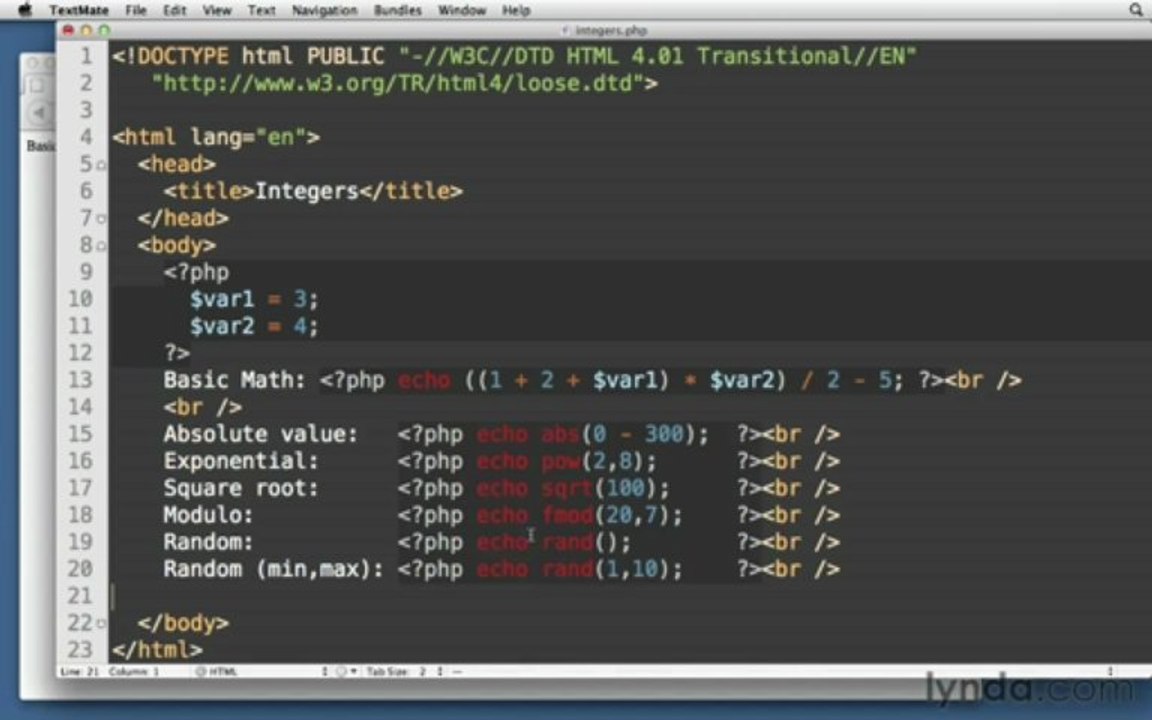Screen dimensions: 1152x720
Task: Open the File menu
Action: pyautogui.click(x=136, y=10)
